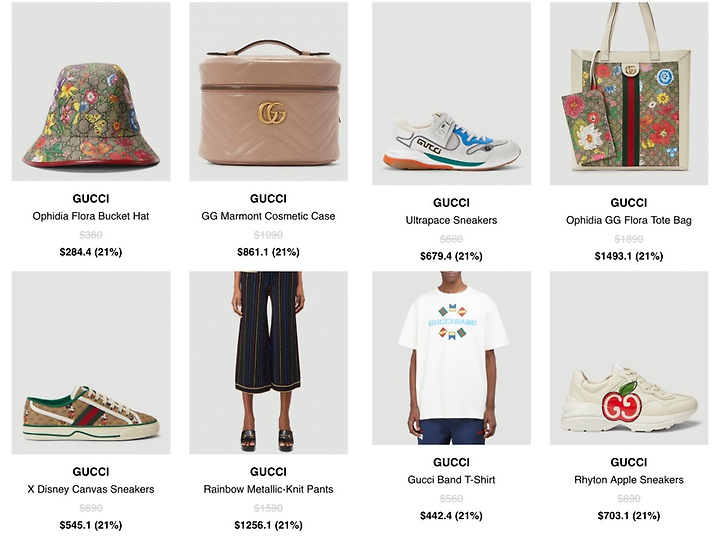Select the GG Marmont Cosmetic Case photo
This screenshot has height=537, width=720.
269,91
